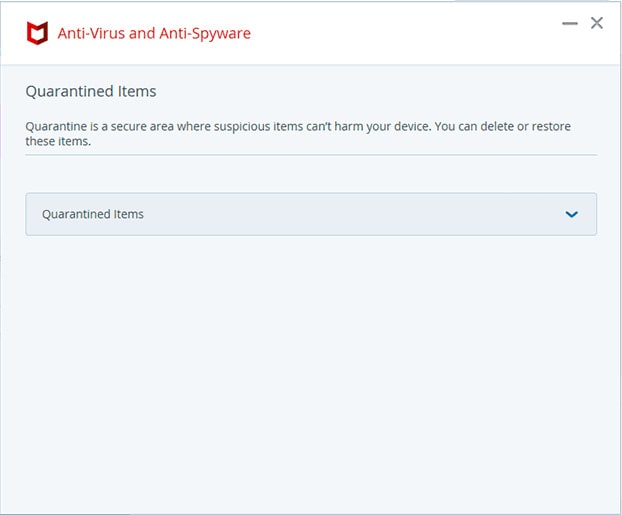
Task: Click the McAfee shield logo
Action: [37, 33]
